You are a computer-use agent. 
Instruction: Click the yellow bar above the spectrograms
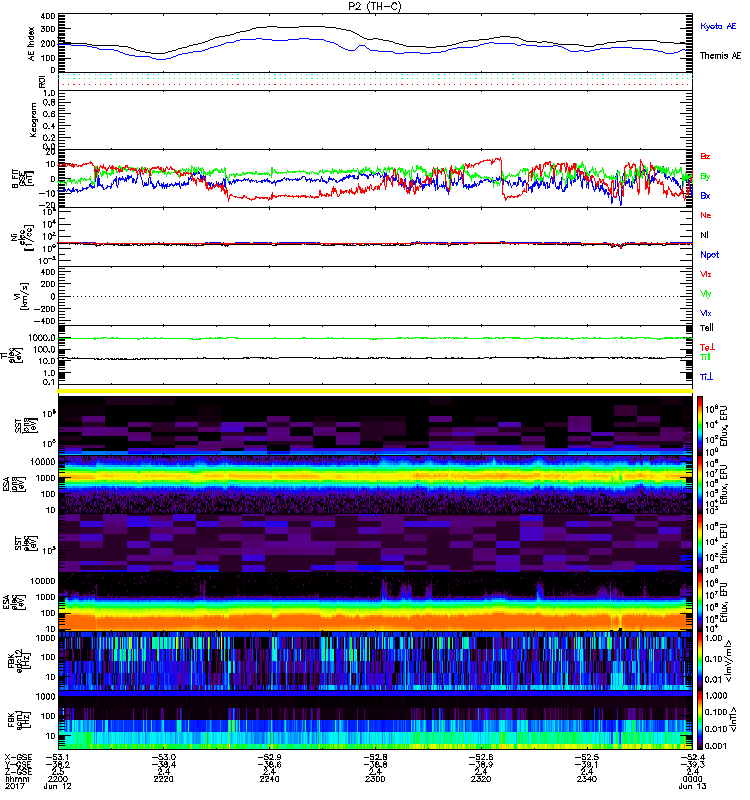[375, 391]
